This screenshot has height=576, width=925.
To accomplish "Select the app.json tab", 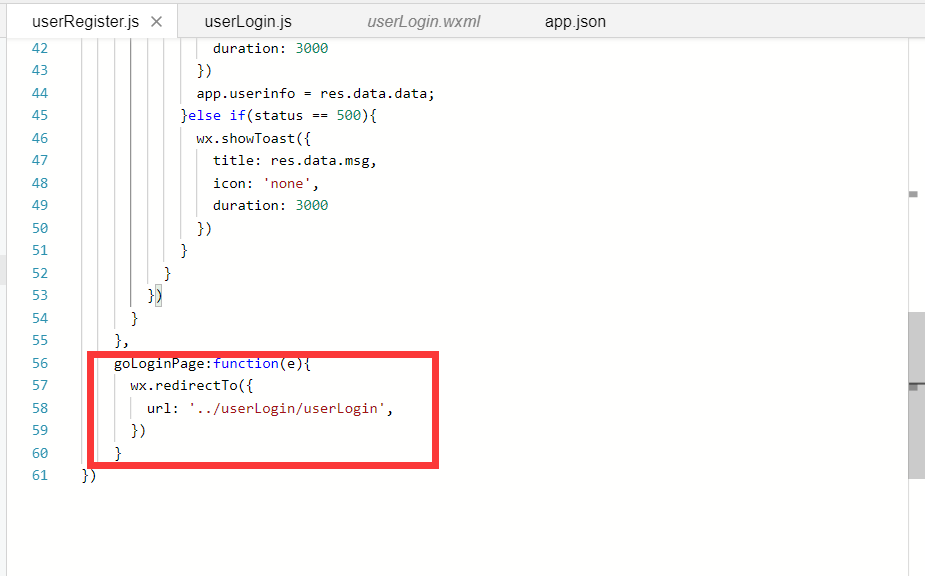I will (575, 22).
